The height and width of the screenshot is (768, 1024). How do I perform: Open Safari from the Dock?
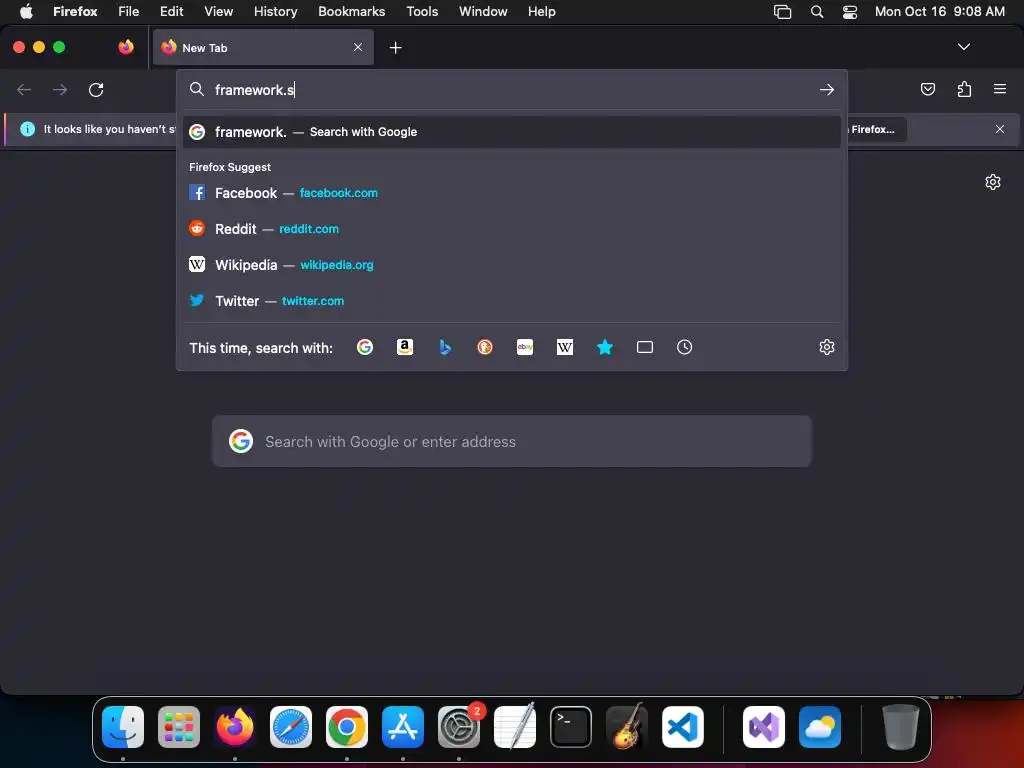pyautogui.click(x=291, y=727)
